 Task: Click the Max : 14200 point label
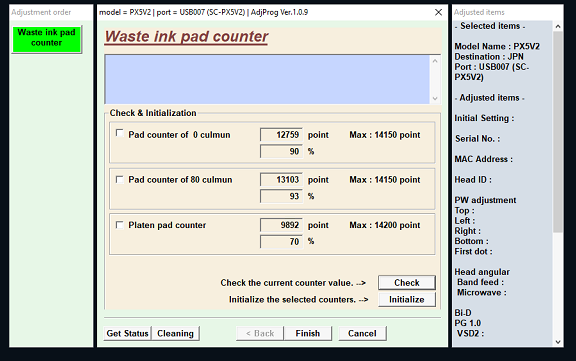[385, 225]
